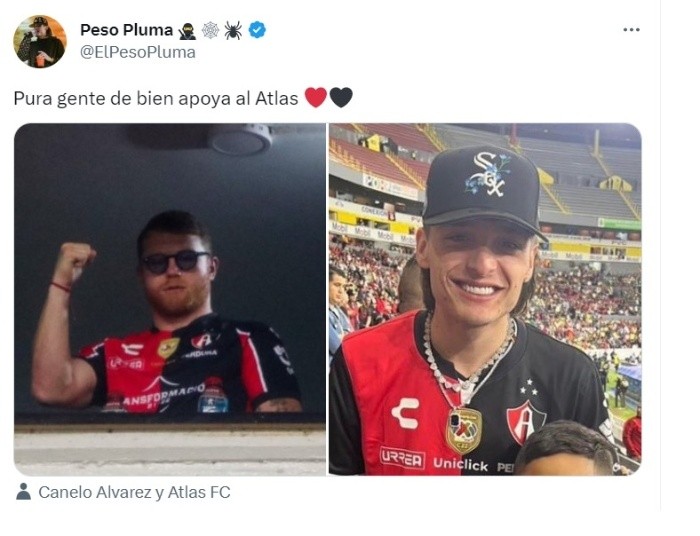Image resolution: width=700 pixels, height=536 pixels.
Task: Click the black spider emoji icon
Action: point(233,30)
